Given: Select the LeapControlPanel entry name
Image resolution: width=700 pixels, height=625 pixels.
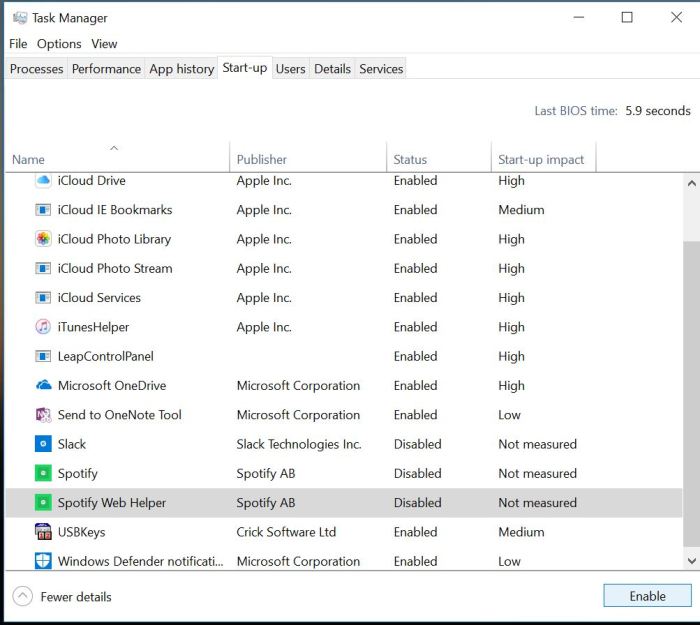Looking at the screenshot, I should point(105,356).
